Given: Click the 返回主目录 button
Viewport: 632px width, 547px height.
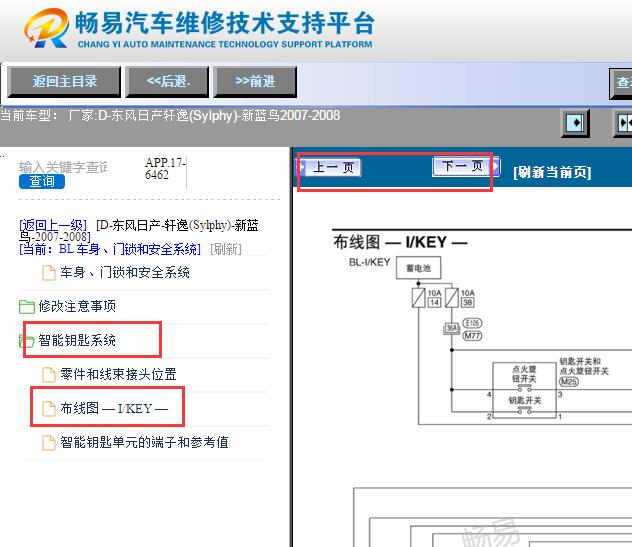Looking at the screenshot, I should point(64,82).
